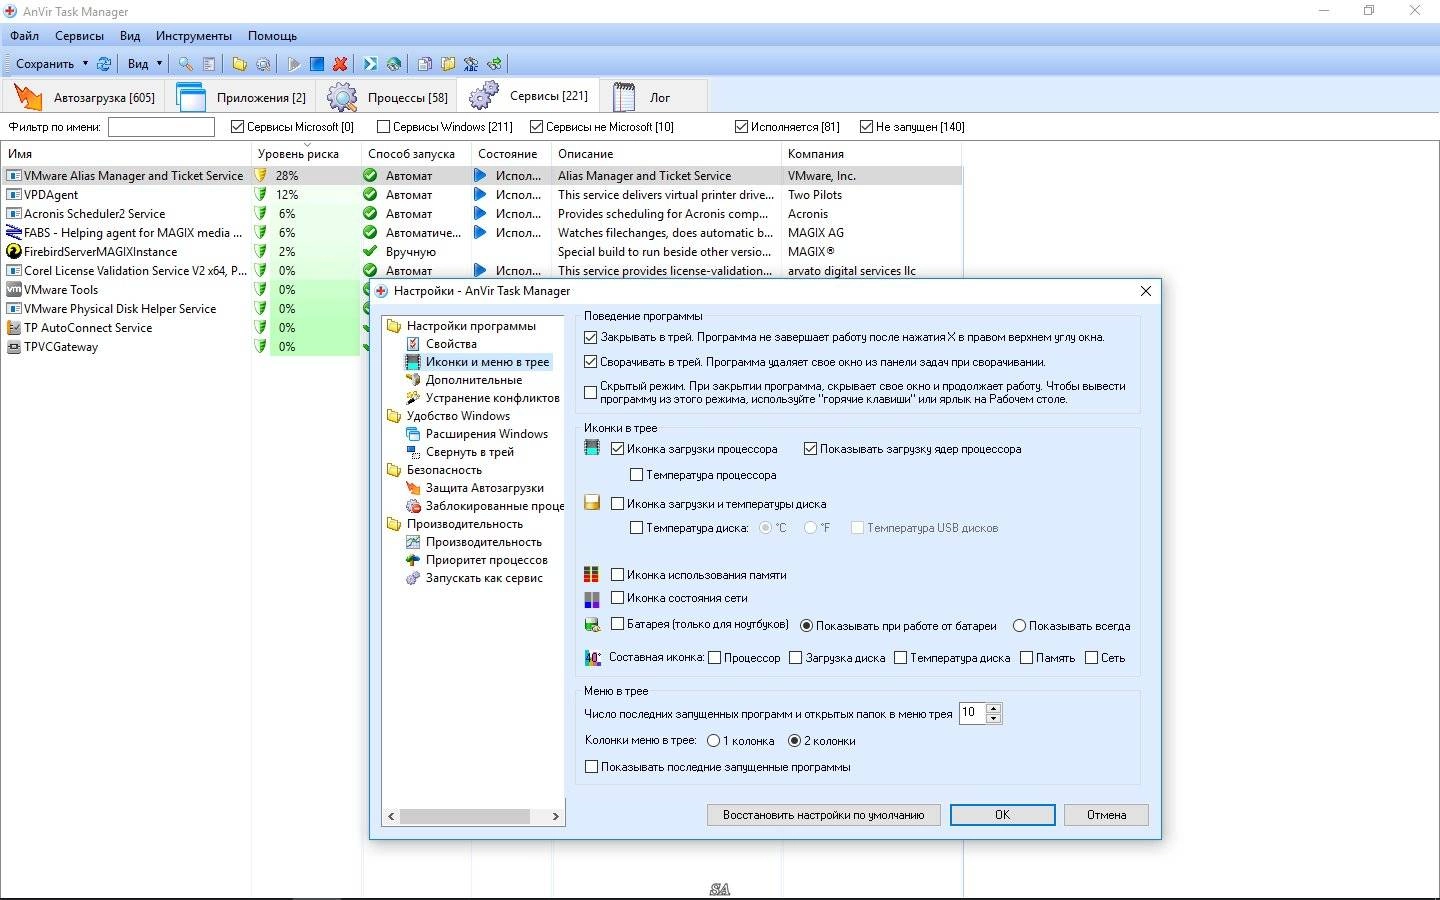Click the globe toolbar icon

click(394, 63)
